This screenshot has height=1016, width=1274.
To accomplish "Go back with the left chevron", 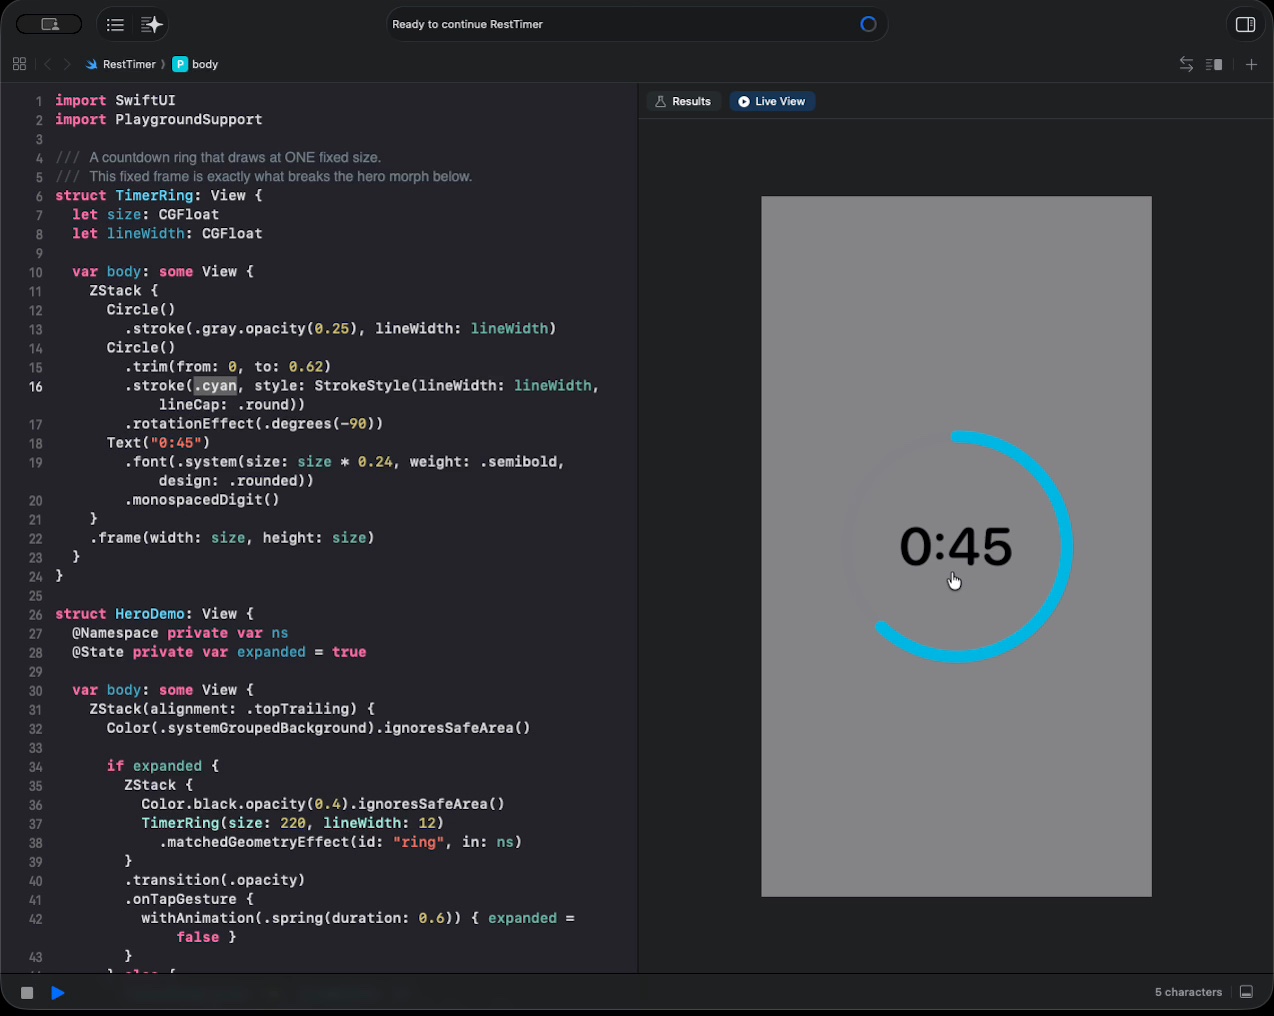I will pyautogui.click(x=47, y=64).
